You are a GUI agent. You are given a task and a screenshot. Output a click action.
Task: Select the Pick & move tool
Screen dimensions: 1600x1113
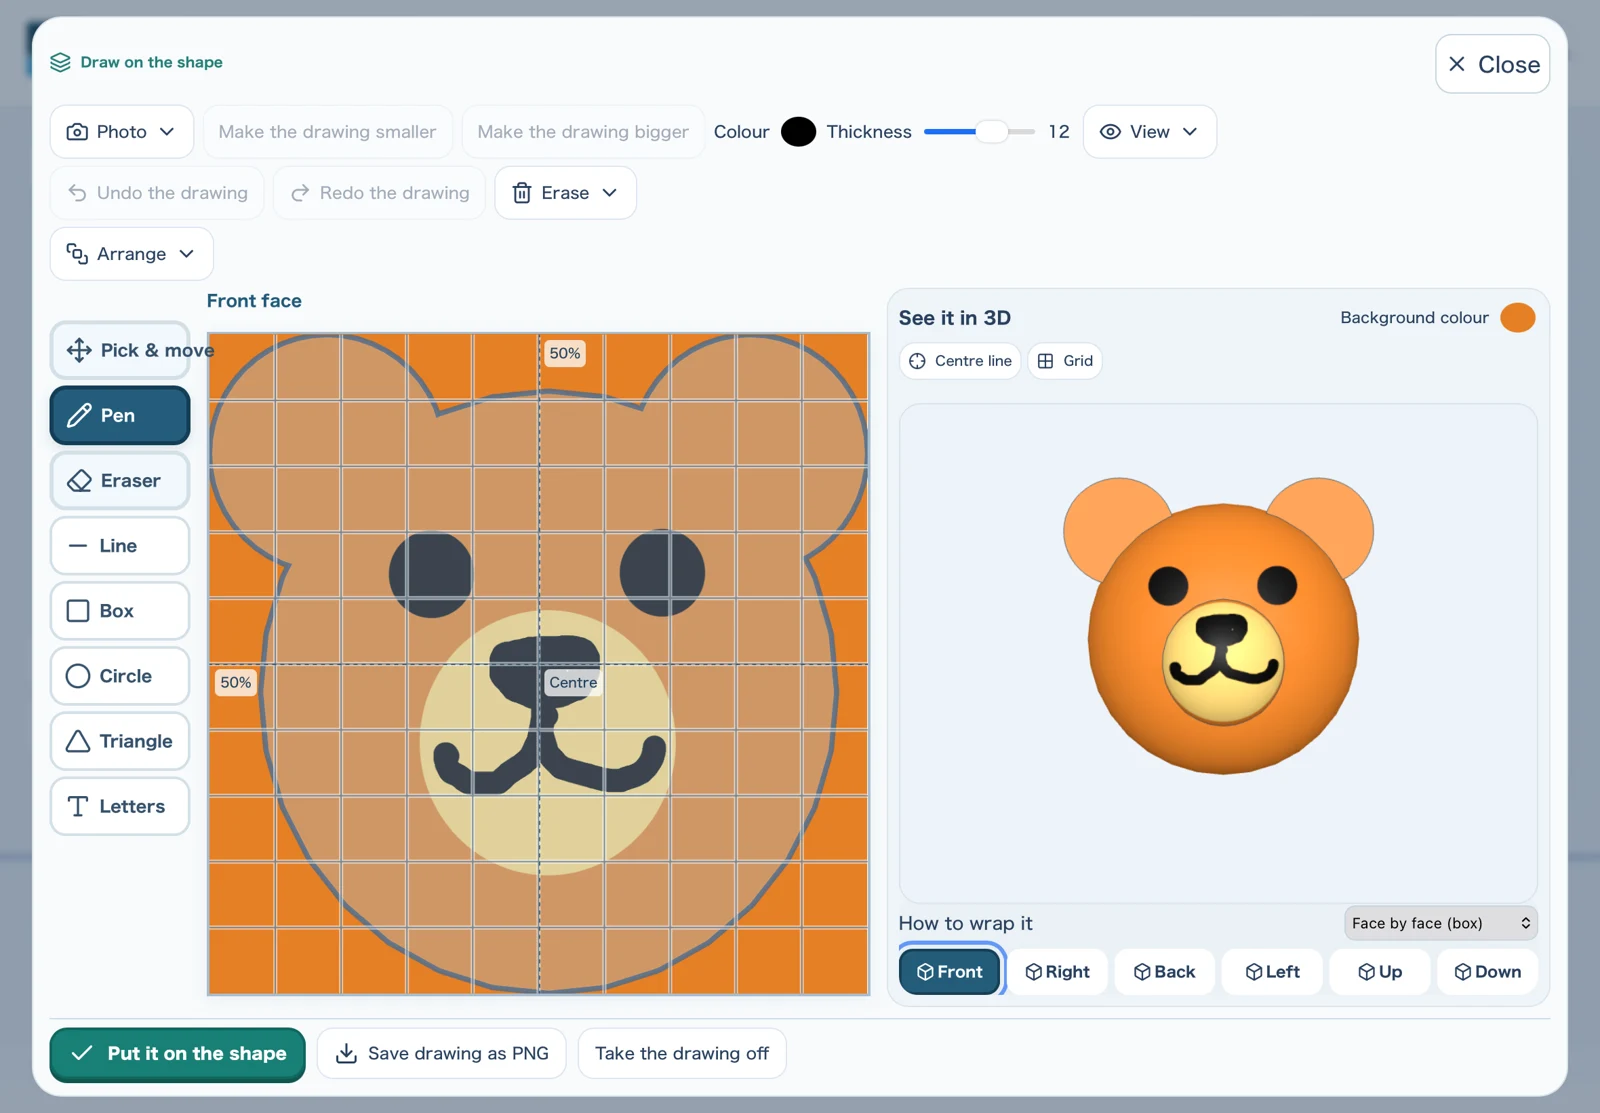coord(120,350)
